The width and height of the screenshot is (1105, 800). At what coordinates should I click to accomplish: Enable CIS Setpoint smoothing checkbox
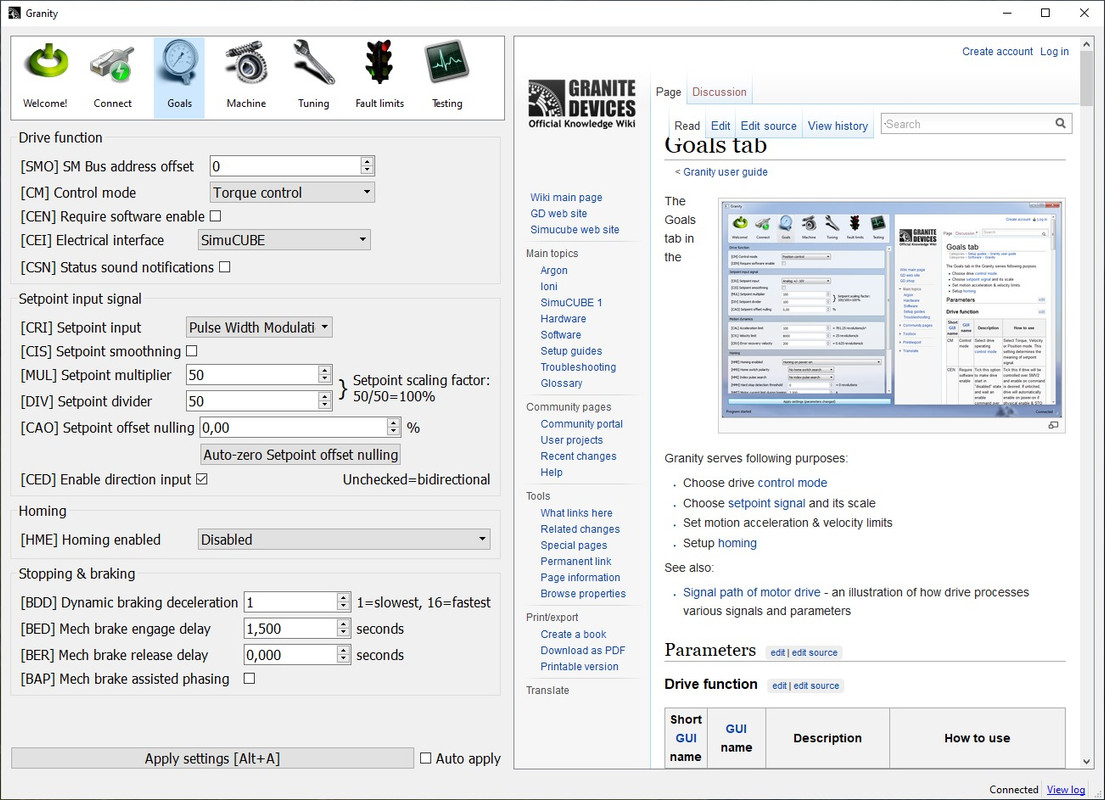click(x=192, y=350)
